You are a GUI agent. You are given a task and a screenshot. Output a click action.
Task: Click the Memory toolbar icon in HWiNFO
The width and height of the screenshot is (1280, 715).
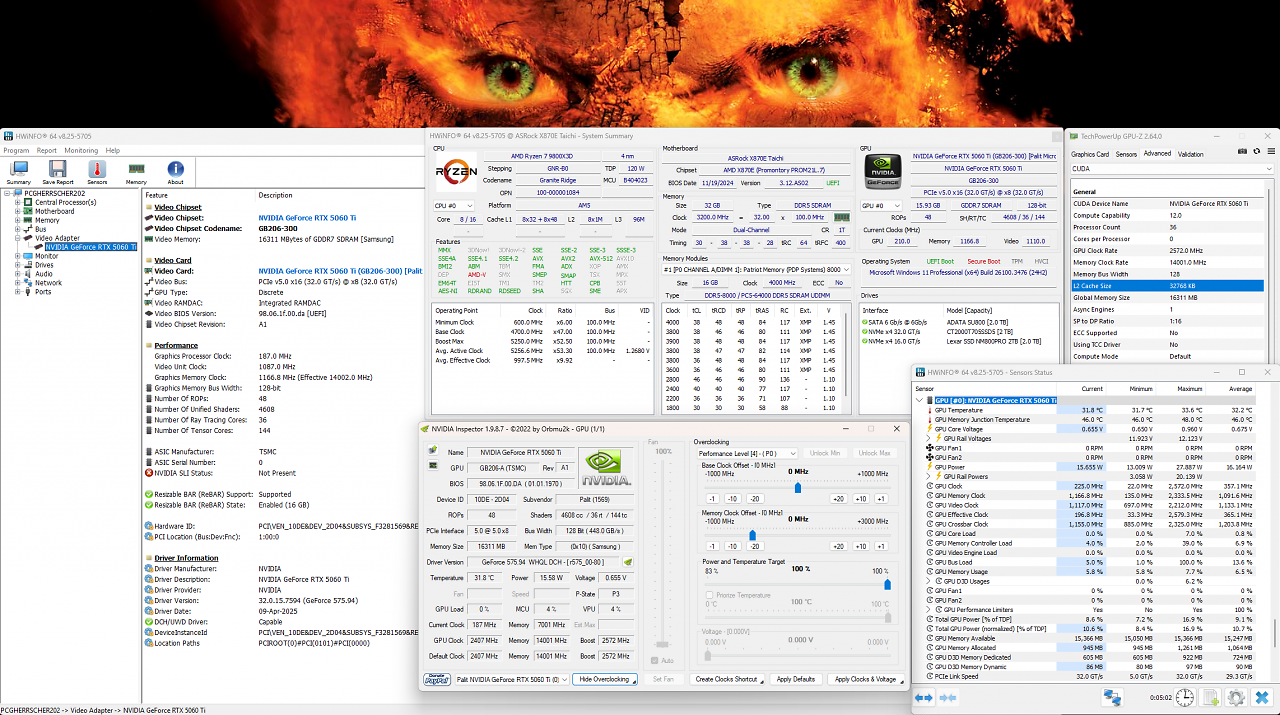pyautogui.click(x=136, y=173)
